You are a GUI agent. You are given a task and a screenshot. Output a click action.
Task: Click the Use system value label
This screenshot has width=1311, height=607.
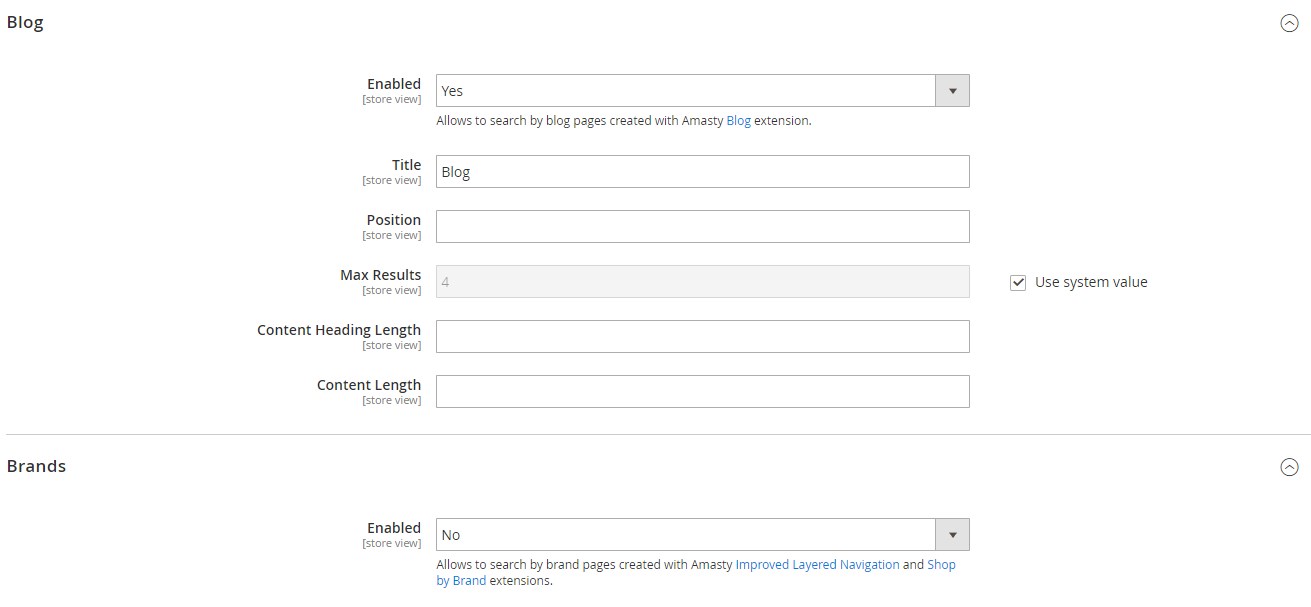pyautogui.click(x=1091, y=283)
